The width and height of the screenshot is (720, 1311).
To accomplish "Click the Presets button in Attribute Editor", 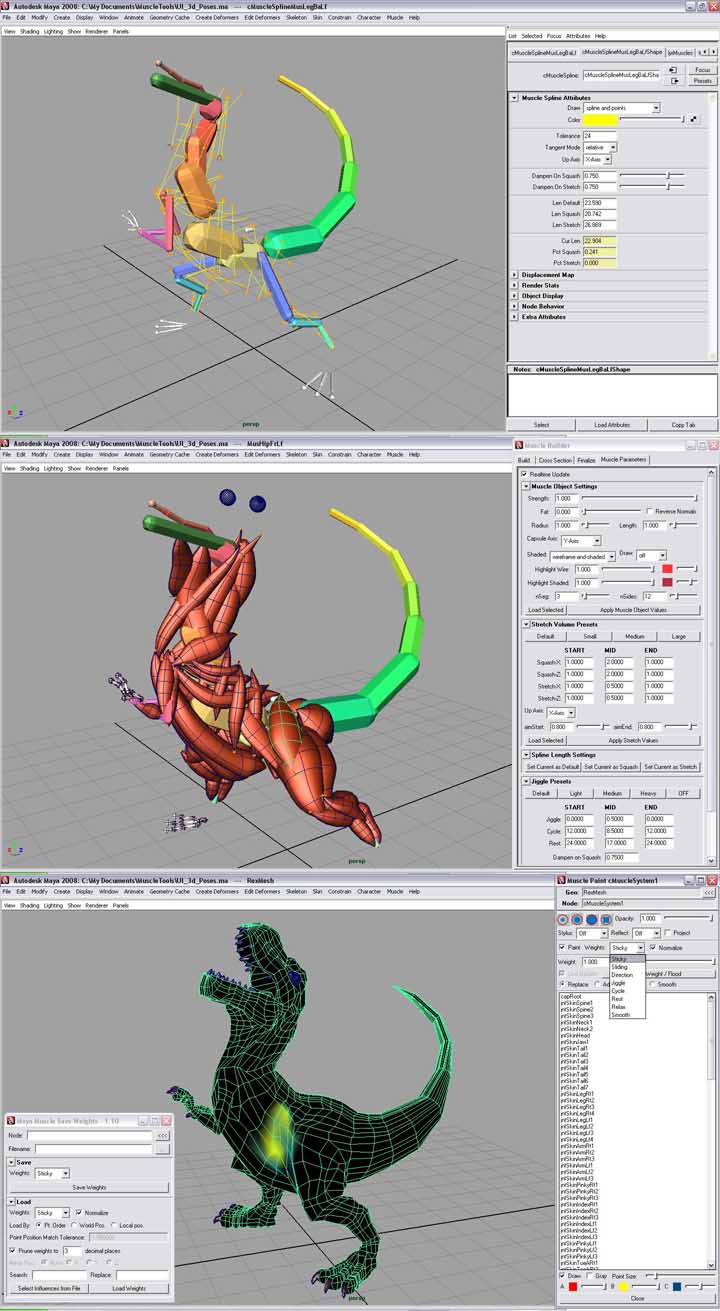I will [x=703, y=80].
